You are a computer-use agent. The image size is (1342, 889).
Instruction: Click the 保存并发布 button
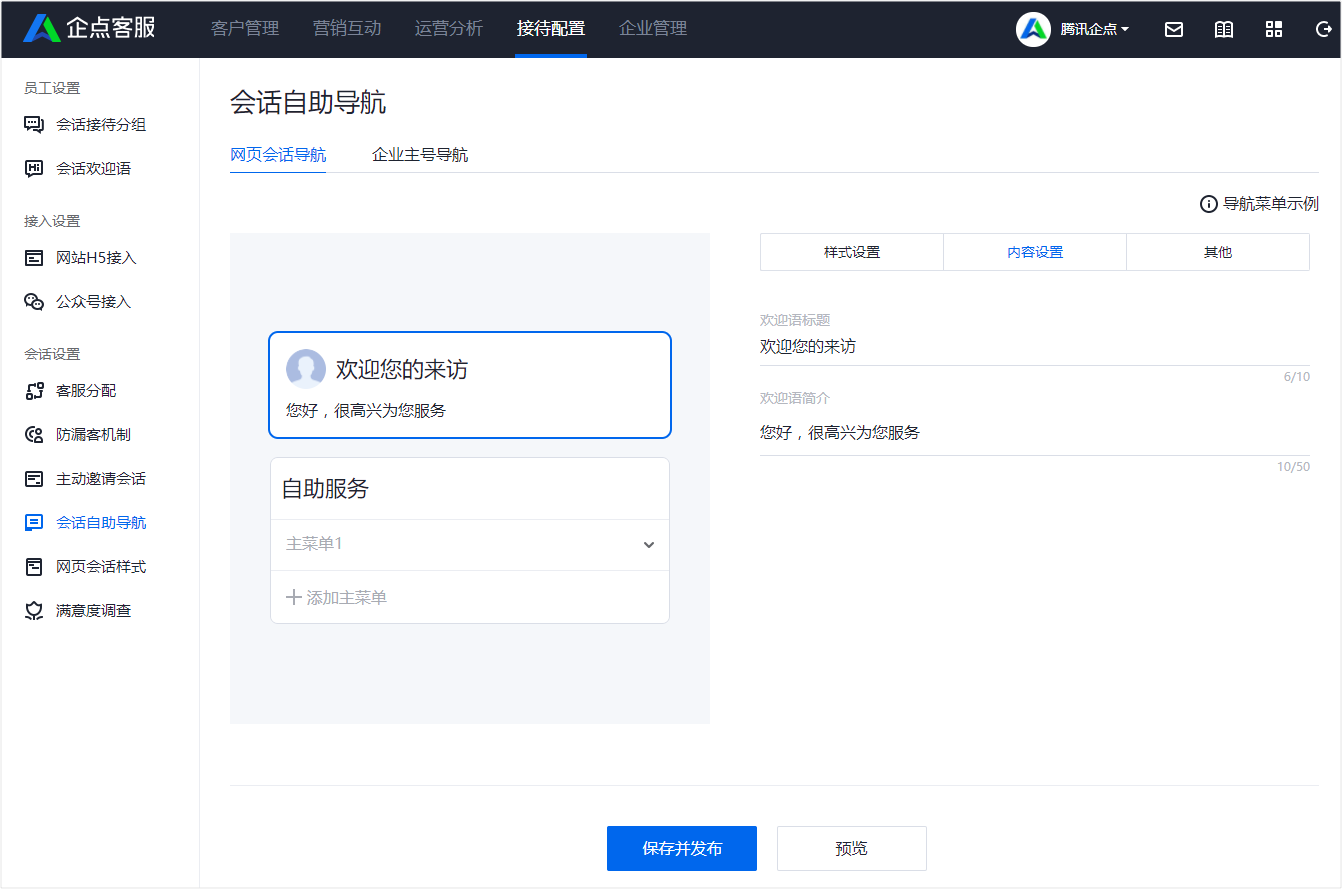click(682, 848)
